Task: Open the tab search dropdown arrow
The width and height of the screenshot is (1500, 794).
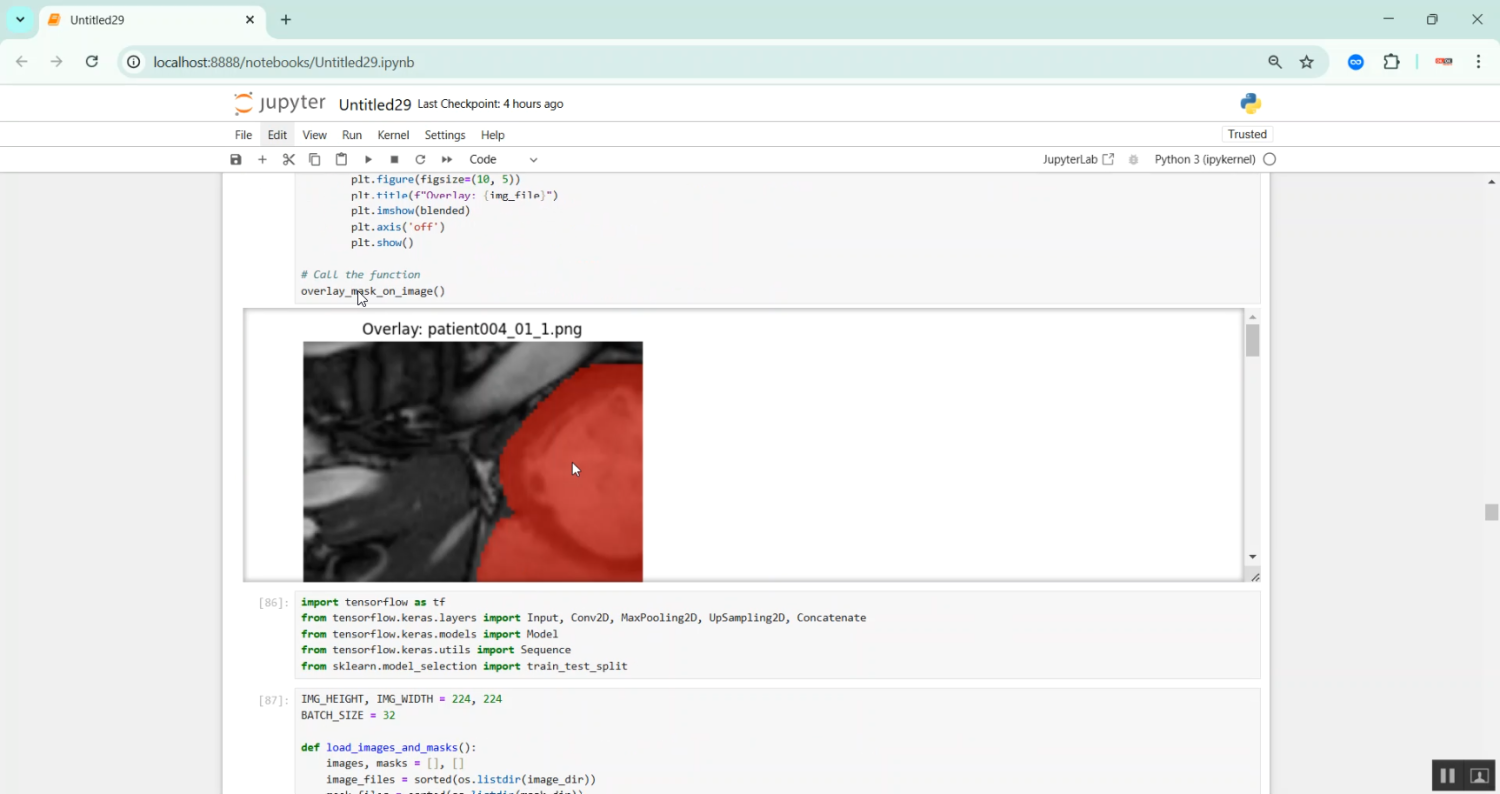Action: [x=20, y=20]
